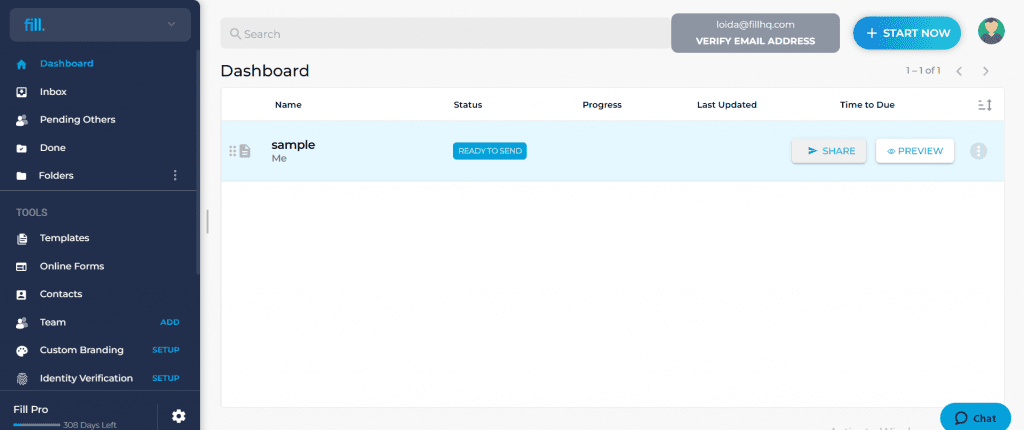Open Online Forms tool
The width and height of the screenshot is (1024, 430).
(x=72, y=267)
